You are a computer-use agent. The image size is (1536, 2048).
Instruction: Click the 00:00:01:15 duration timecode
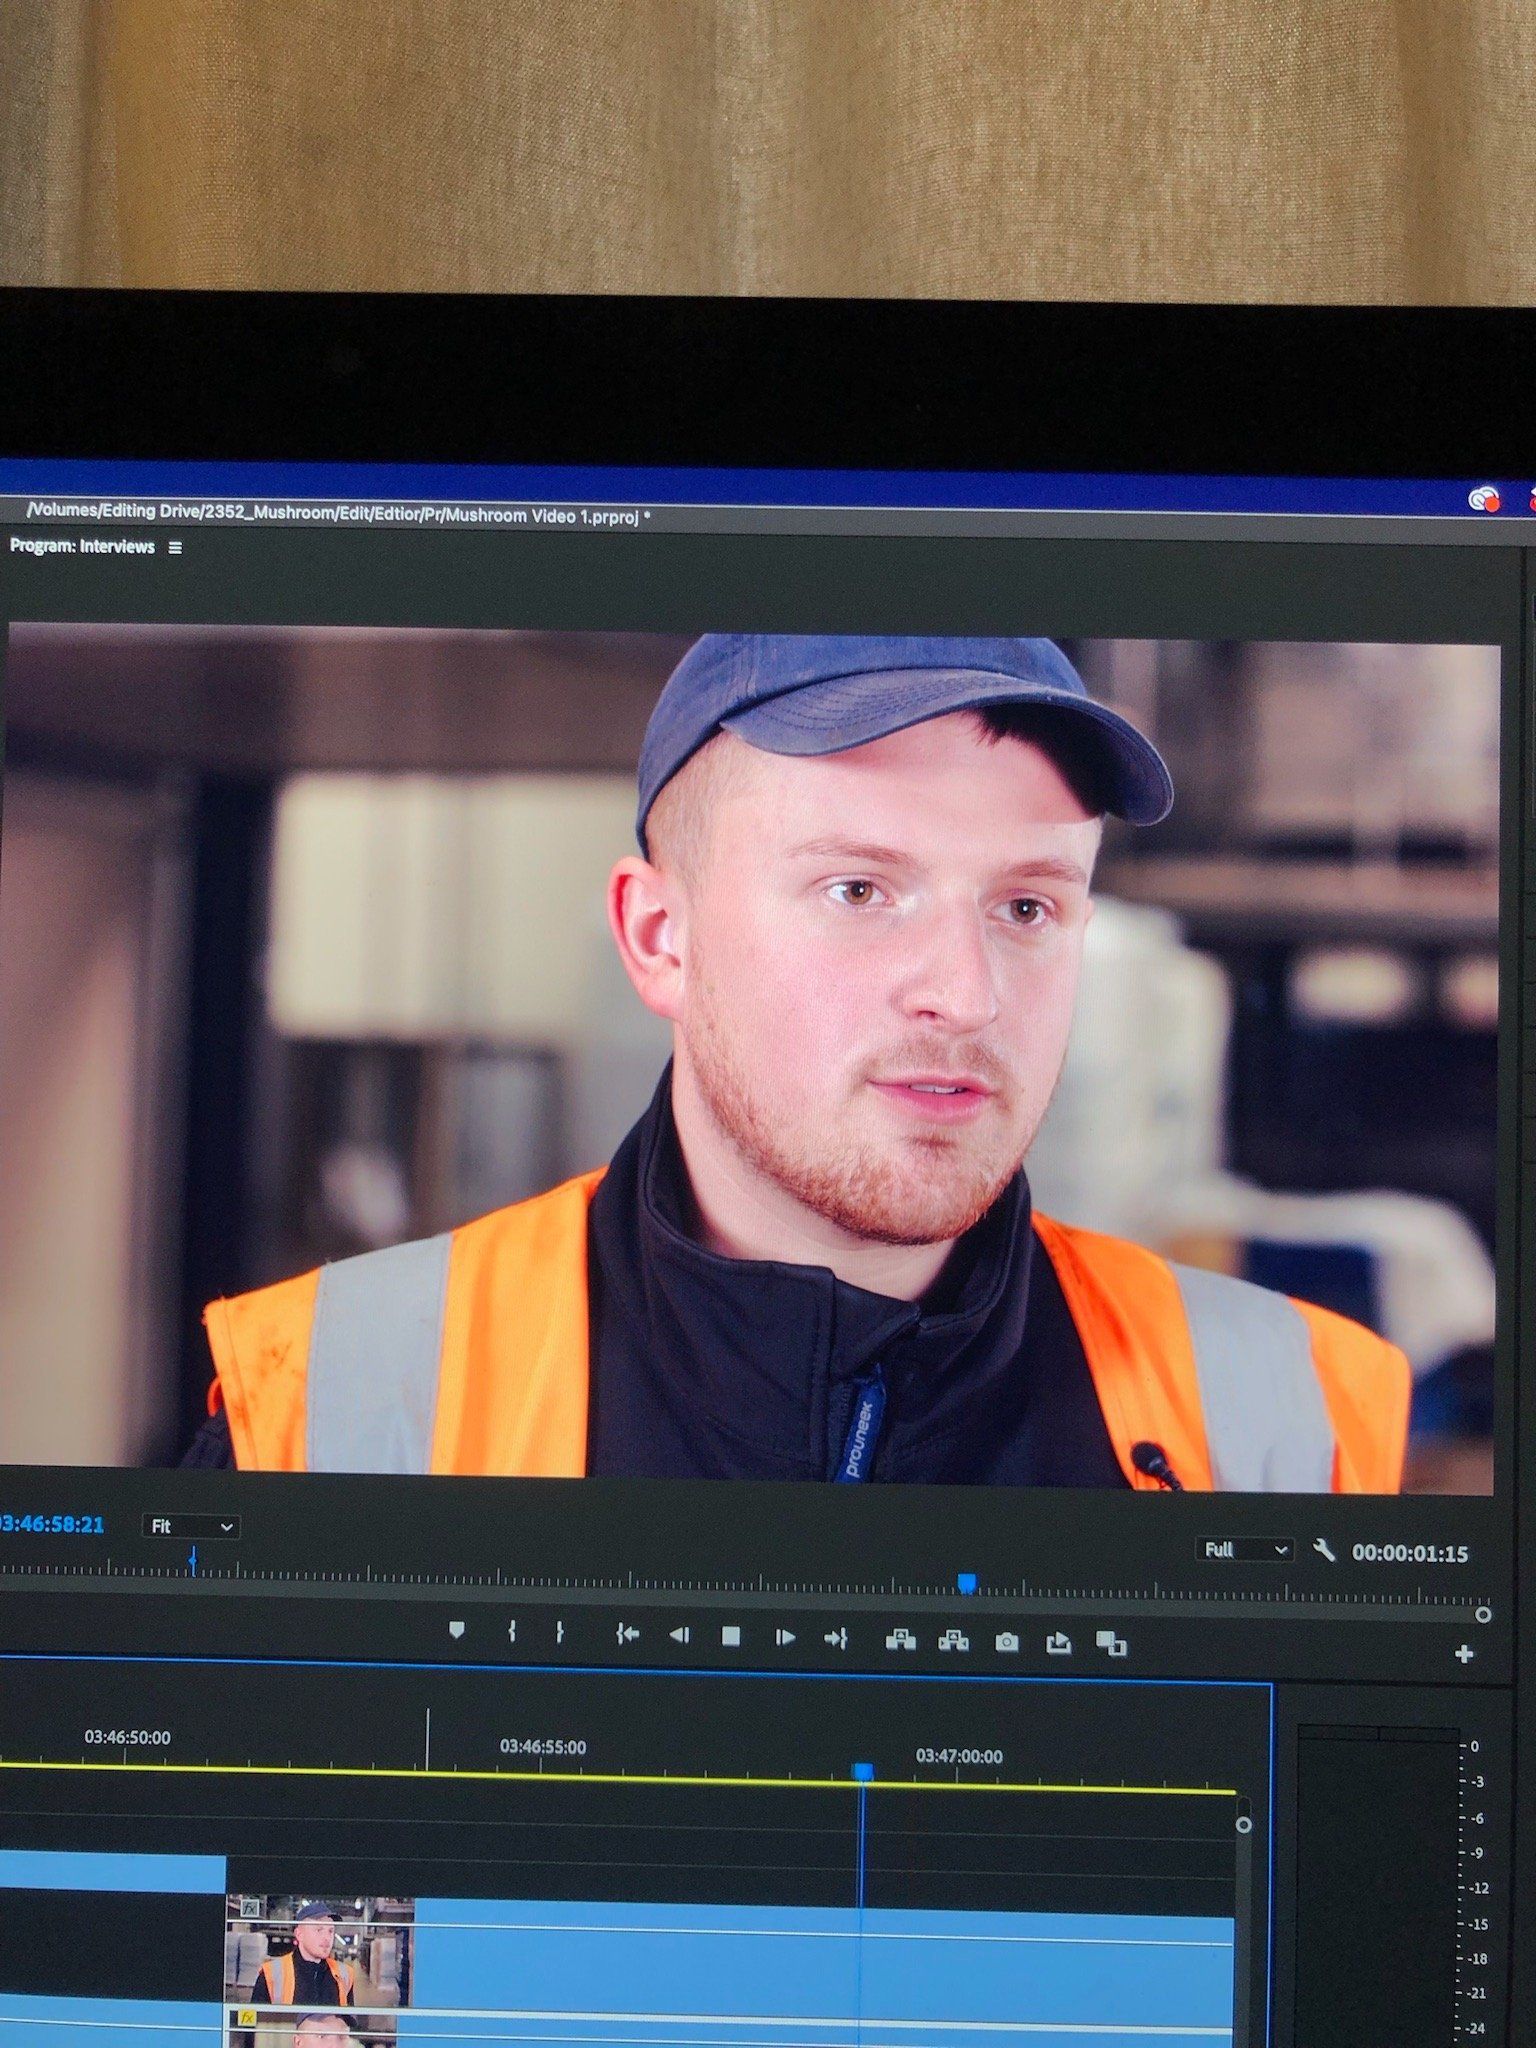[1410, 1553]
